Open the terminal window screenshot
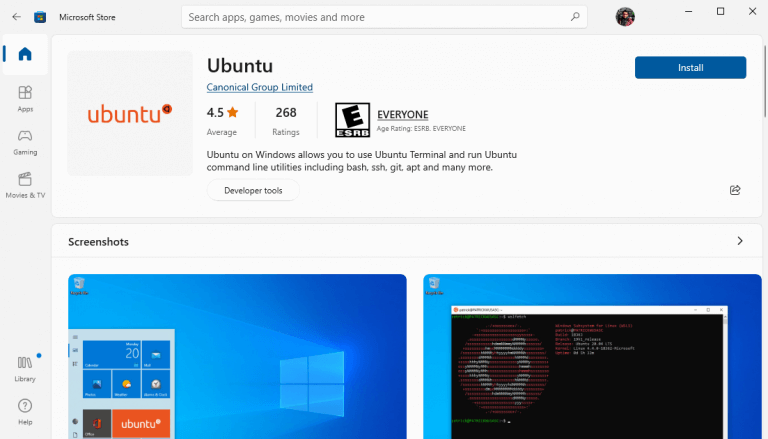Screen dimensions: 768x439 coord(593,357)
